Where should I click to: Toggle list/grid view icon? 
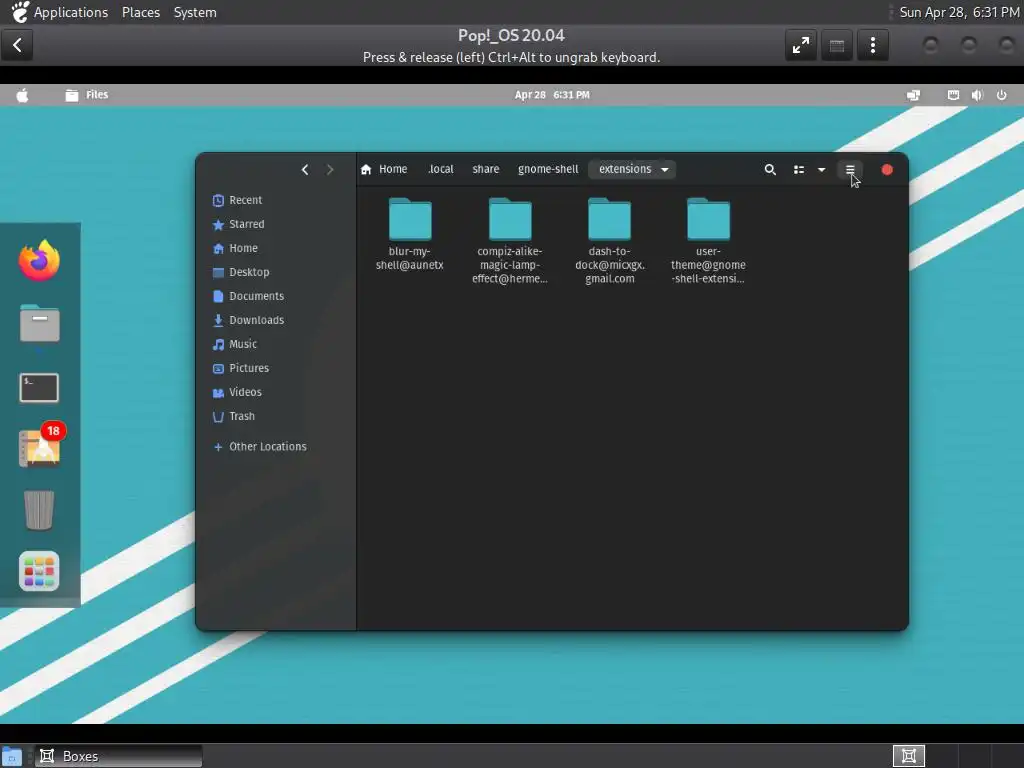(x=799, y=170)
